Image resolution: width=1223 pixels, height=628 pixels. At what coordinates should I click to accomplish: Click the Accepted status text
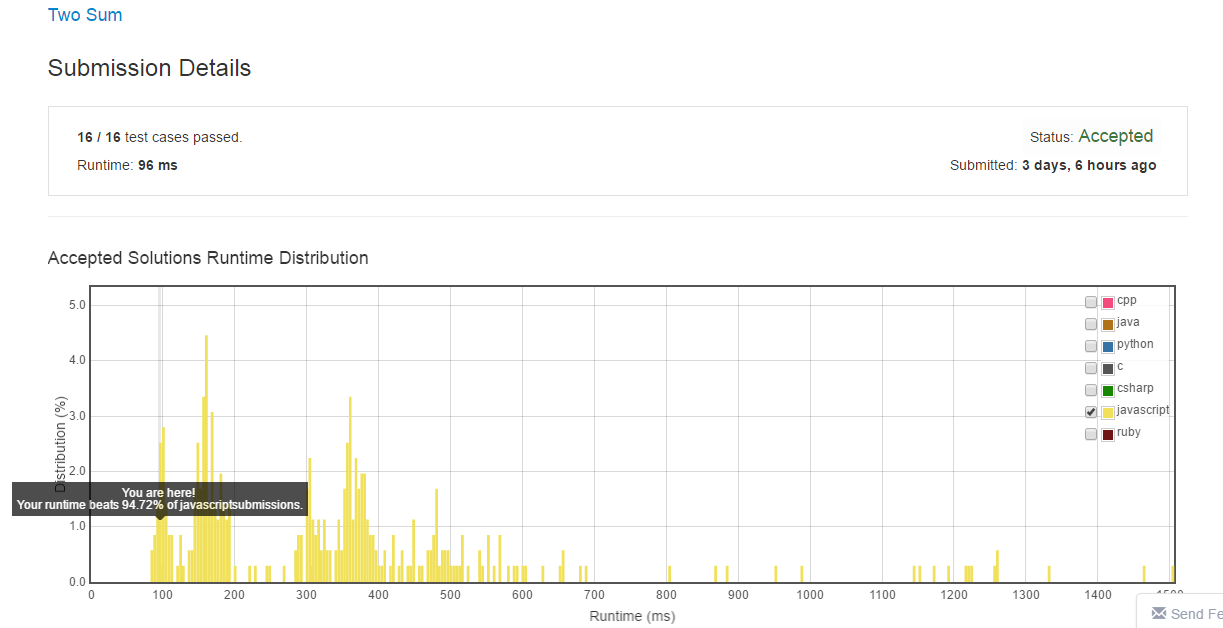coord(1115,136)
